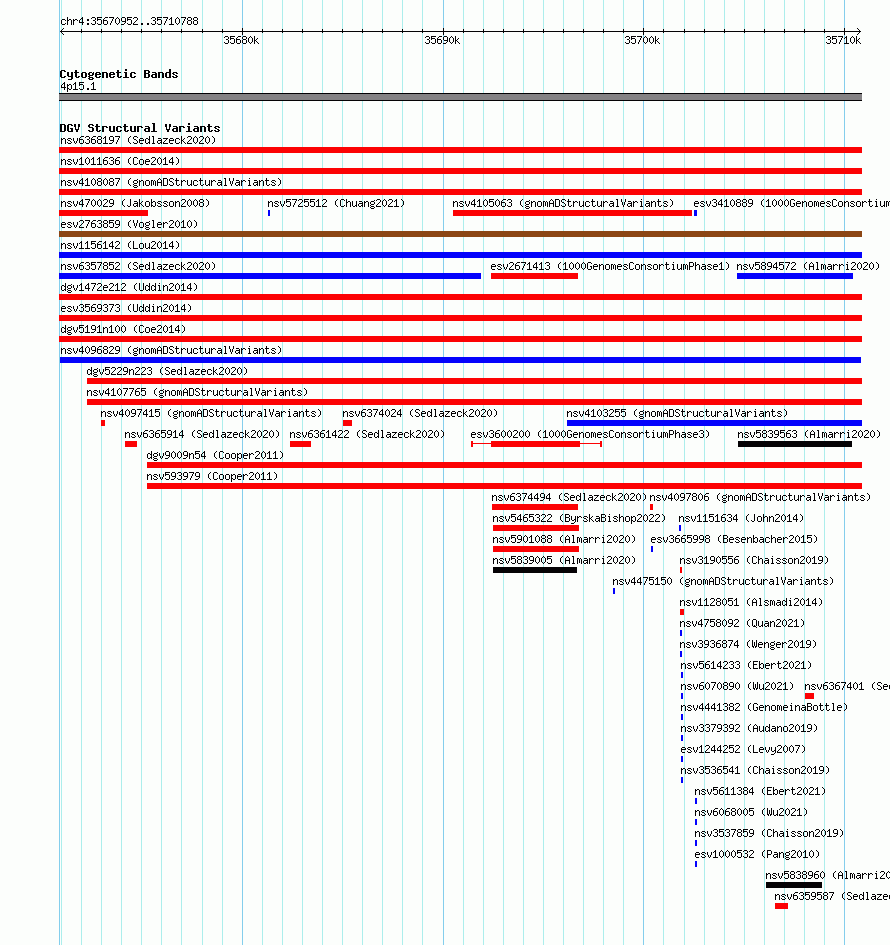Click the dgv5229n223 (Sedlazeck2020) label

tap(167, 371)
